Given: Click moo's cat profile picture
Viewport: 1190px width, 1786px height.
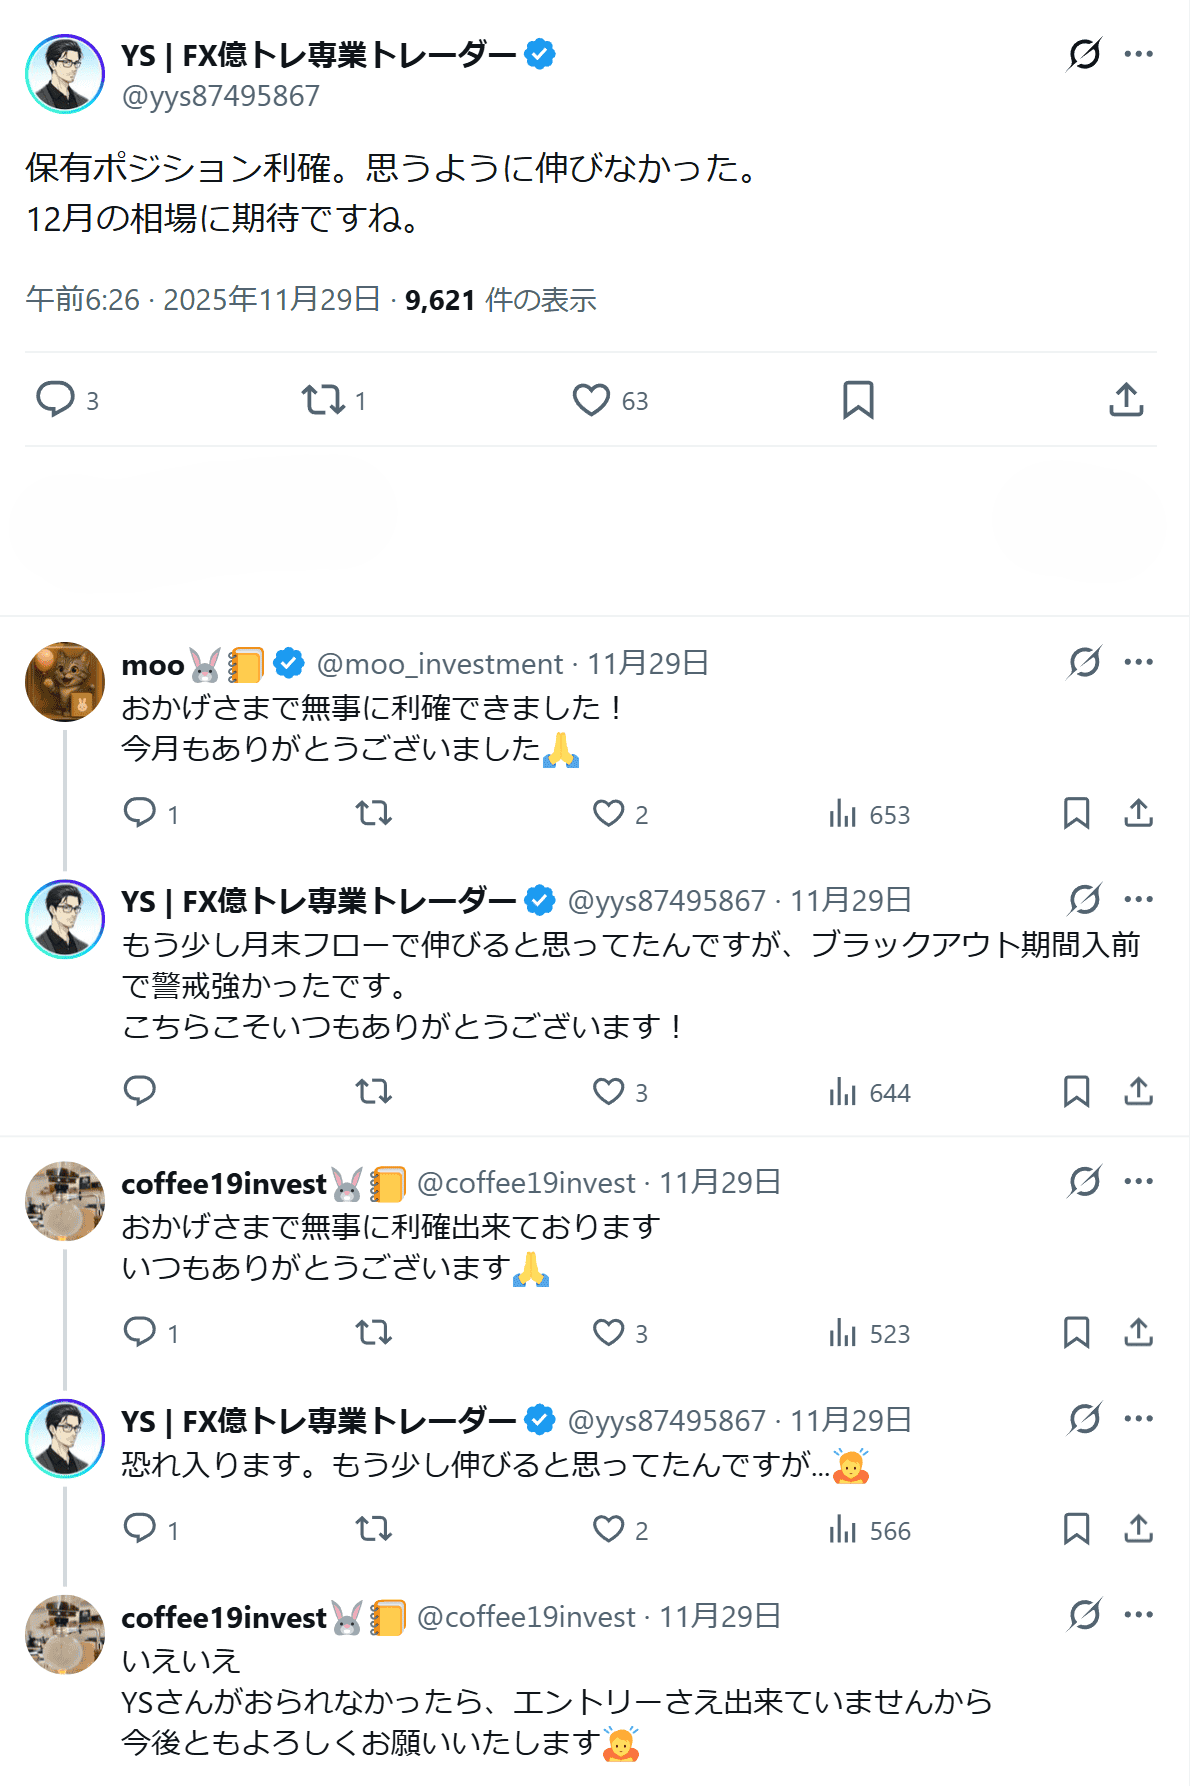Looking at the screenshot, I should pos(65,682).
